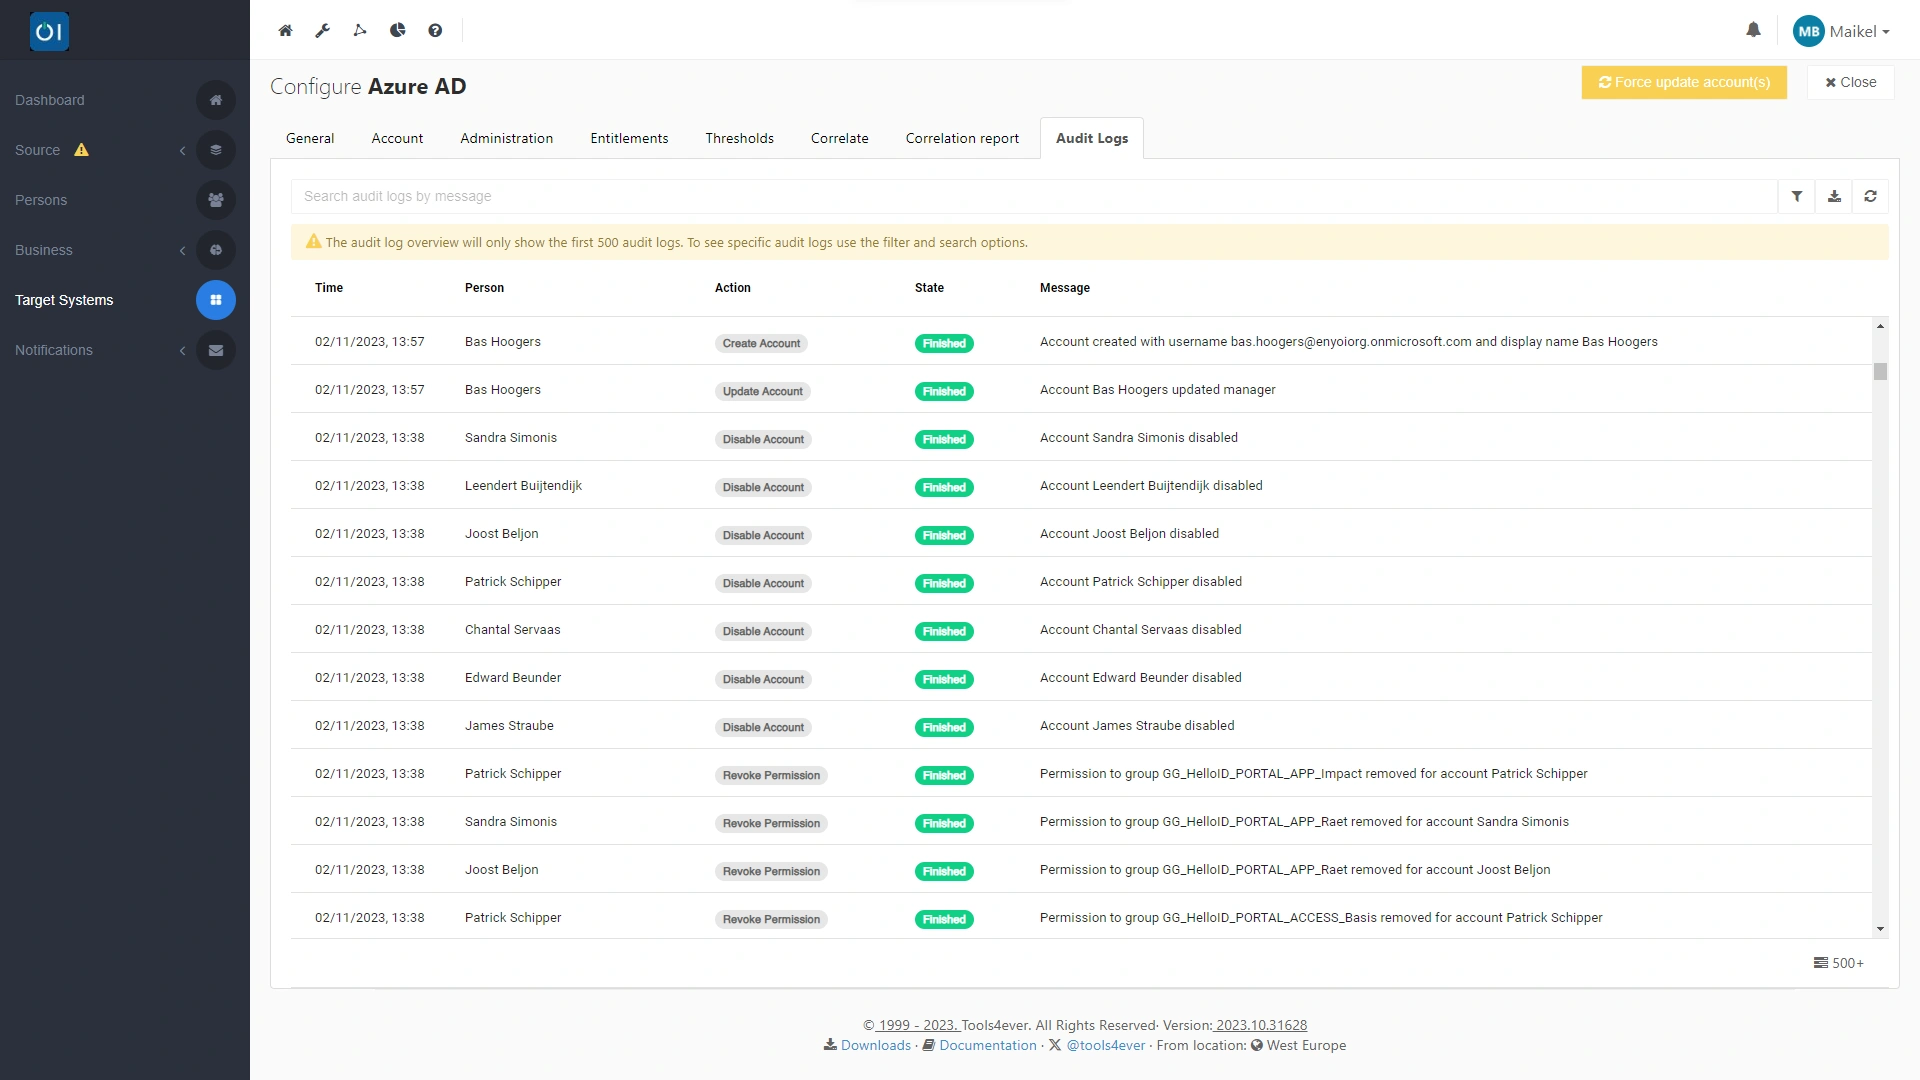Click the 500+ row count list icon
This screenshot has height=1080, width=1920.
click(1821, 963)
